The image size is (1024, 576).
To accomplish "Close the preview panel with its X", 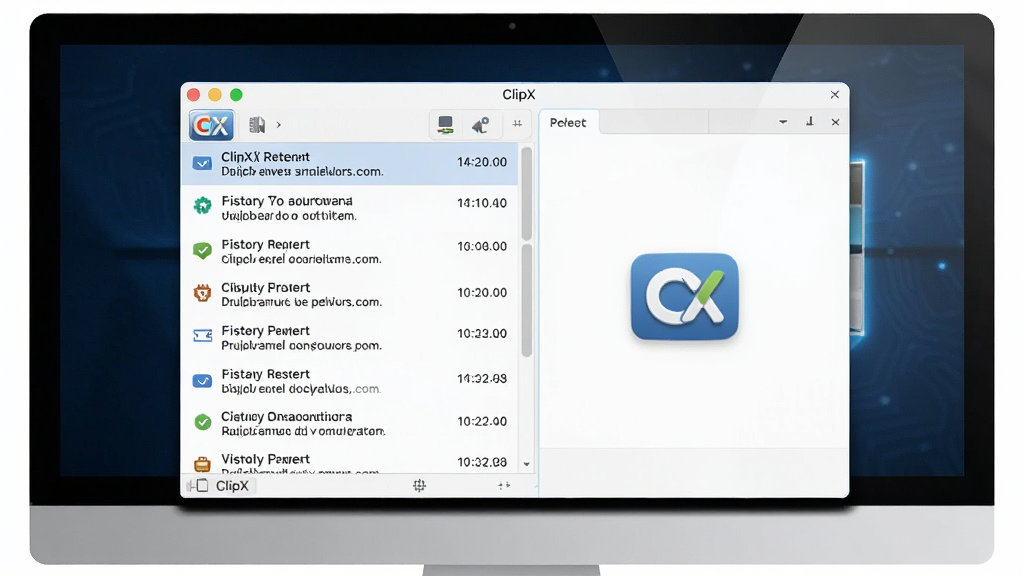I will (x=835, y=122).
